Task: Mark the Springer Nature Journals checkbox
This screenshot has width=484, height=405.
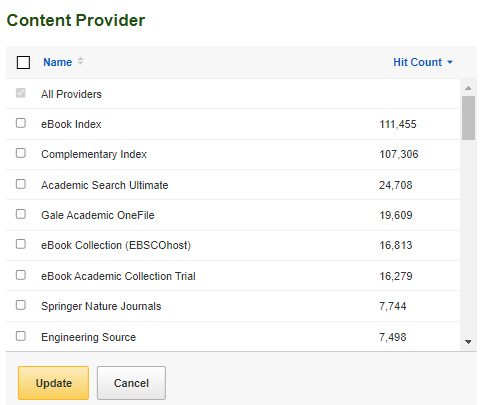Action: pos(21,305)
